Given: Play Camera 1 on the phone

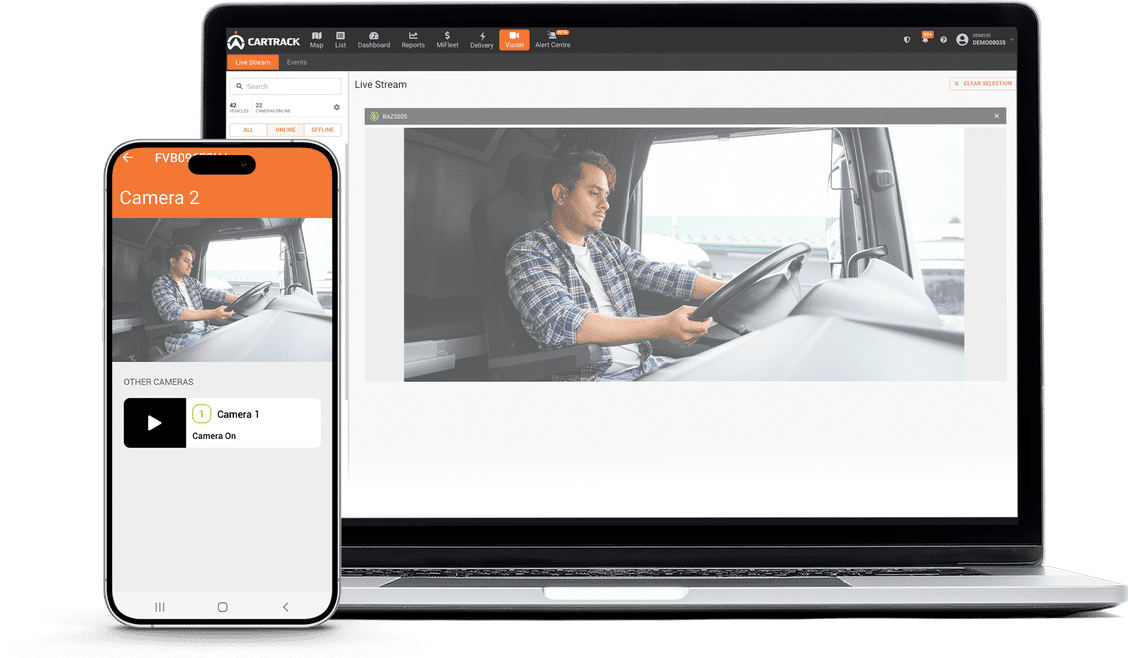Looking at the screenshot, I should [x=155, y=423].
